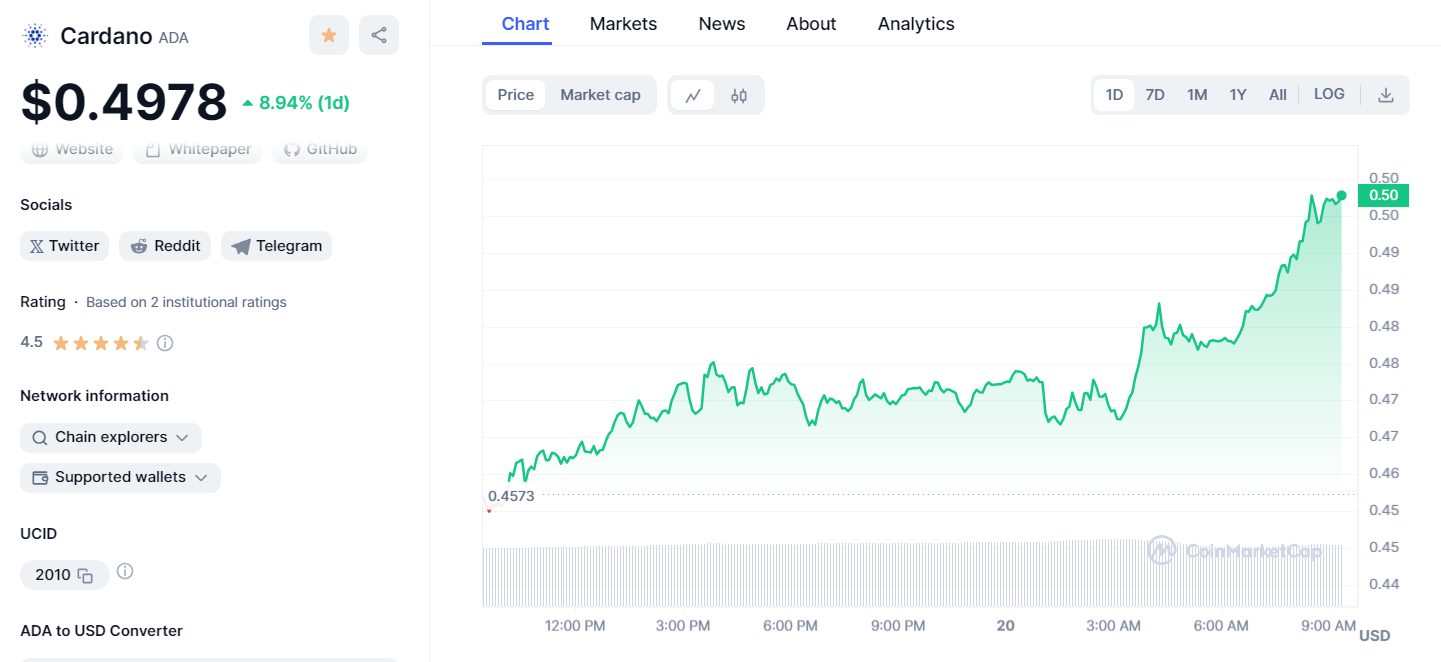Screen dimensions: 1441x662
Task: Open the GitHub link
Action: coord(320,150)
